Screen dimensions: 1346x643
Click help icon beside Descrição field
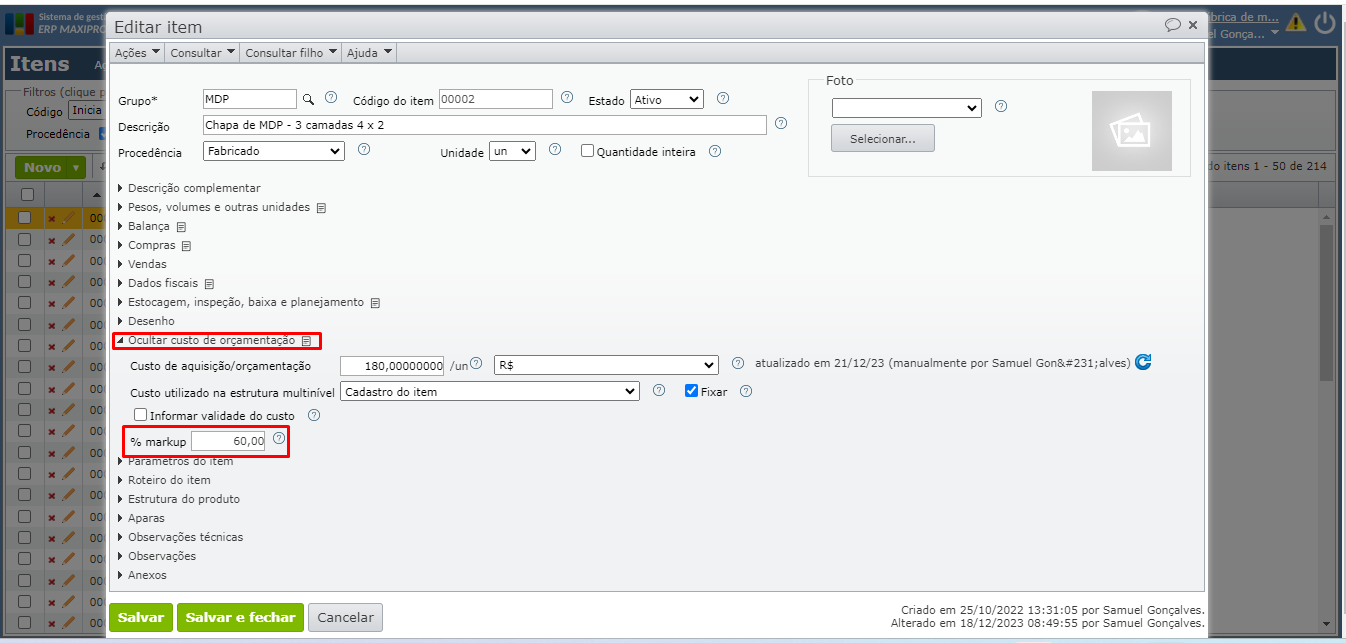(781, 124)
